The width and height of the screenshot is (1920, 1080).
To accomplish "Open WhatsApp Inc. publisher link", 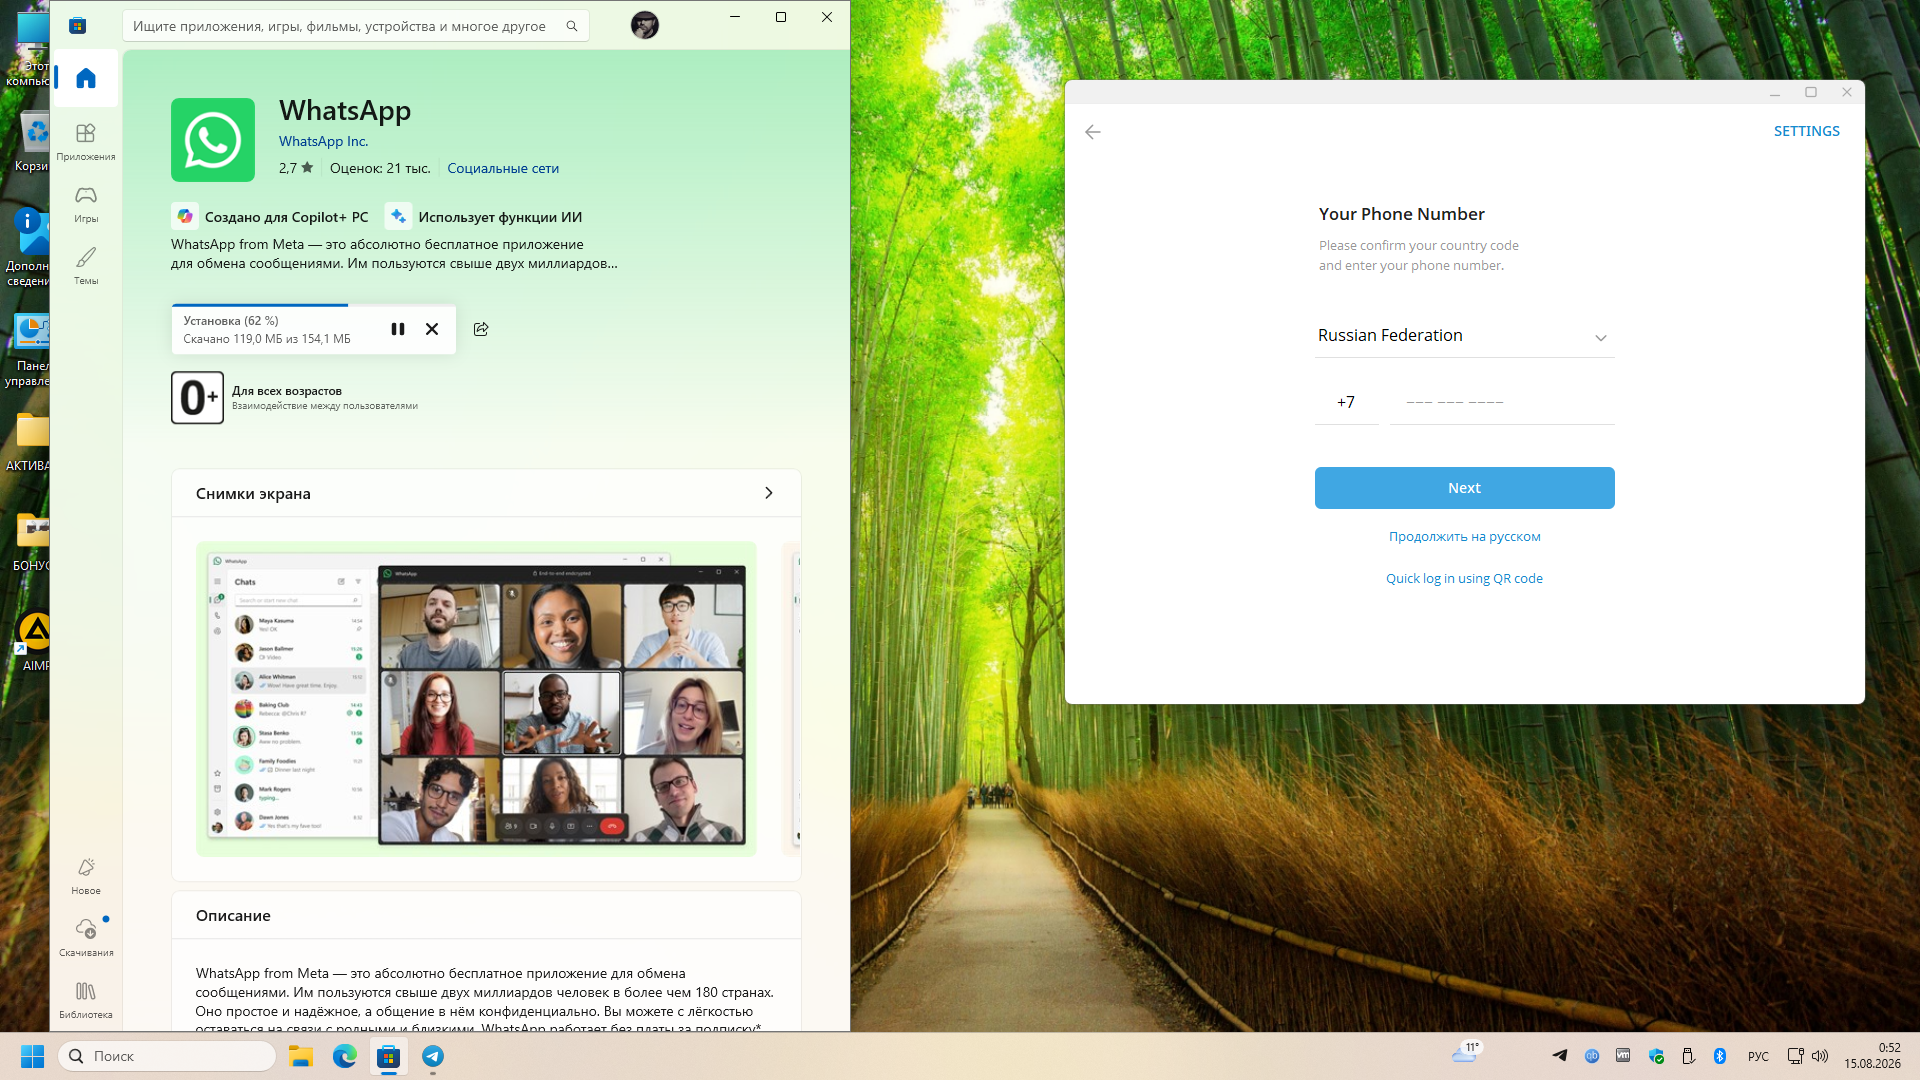I will point(323,142).
